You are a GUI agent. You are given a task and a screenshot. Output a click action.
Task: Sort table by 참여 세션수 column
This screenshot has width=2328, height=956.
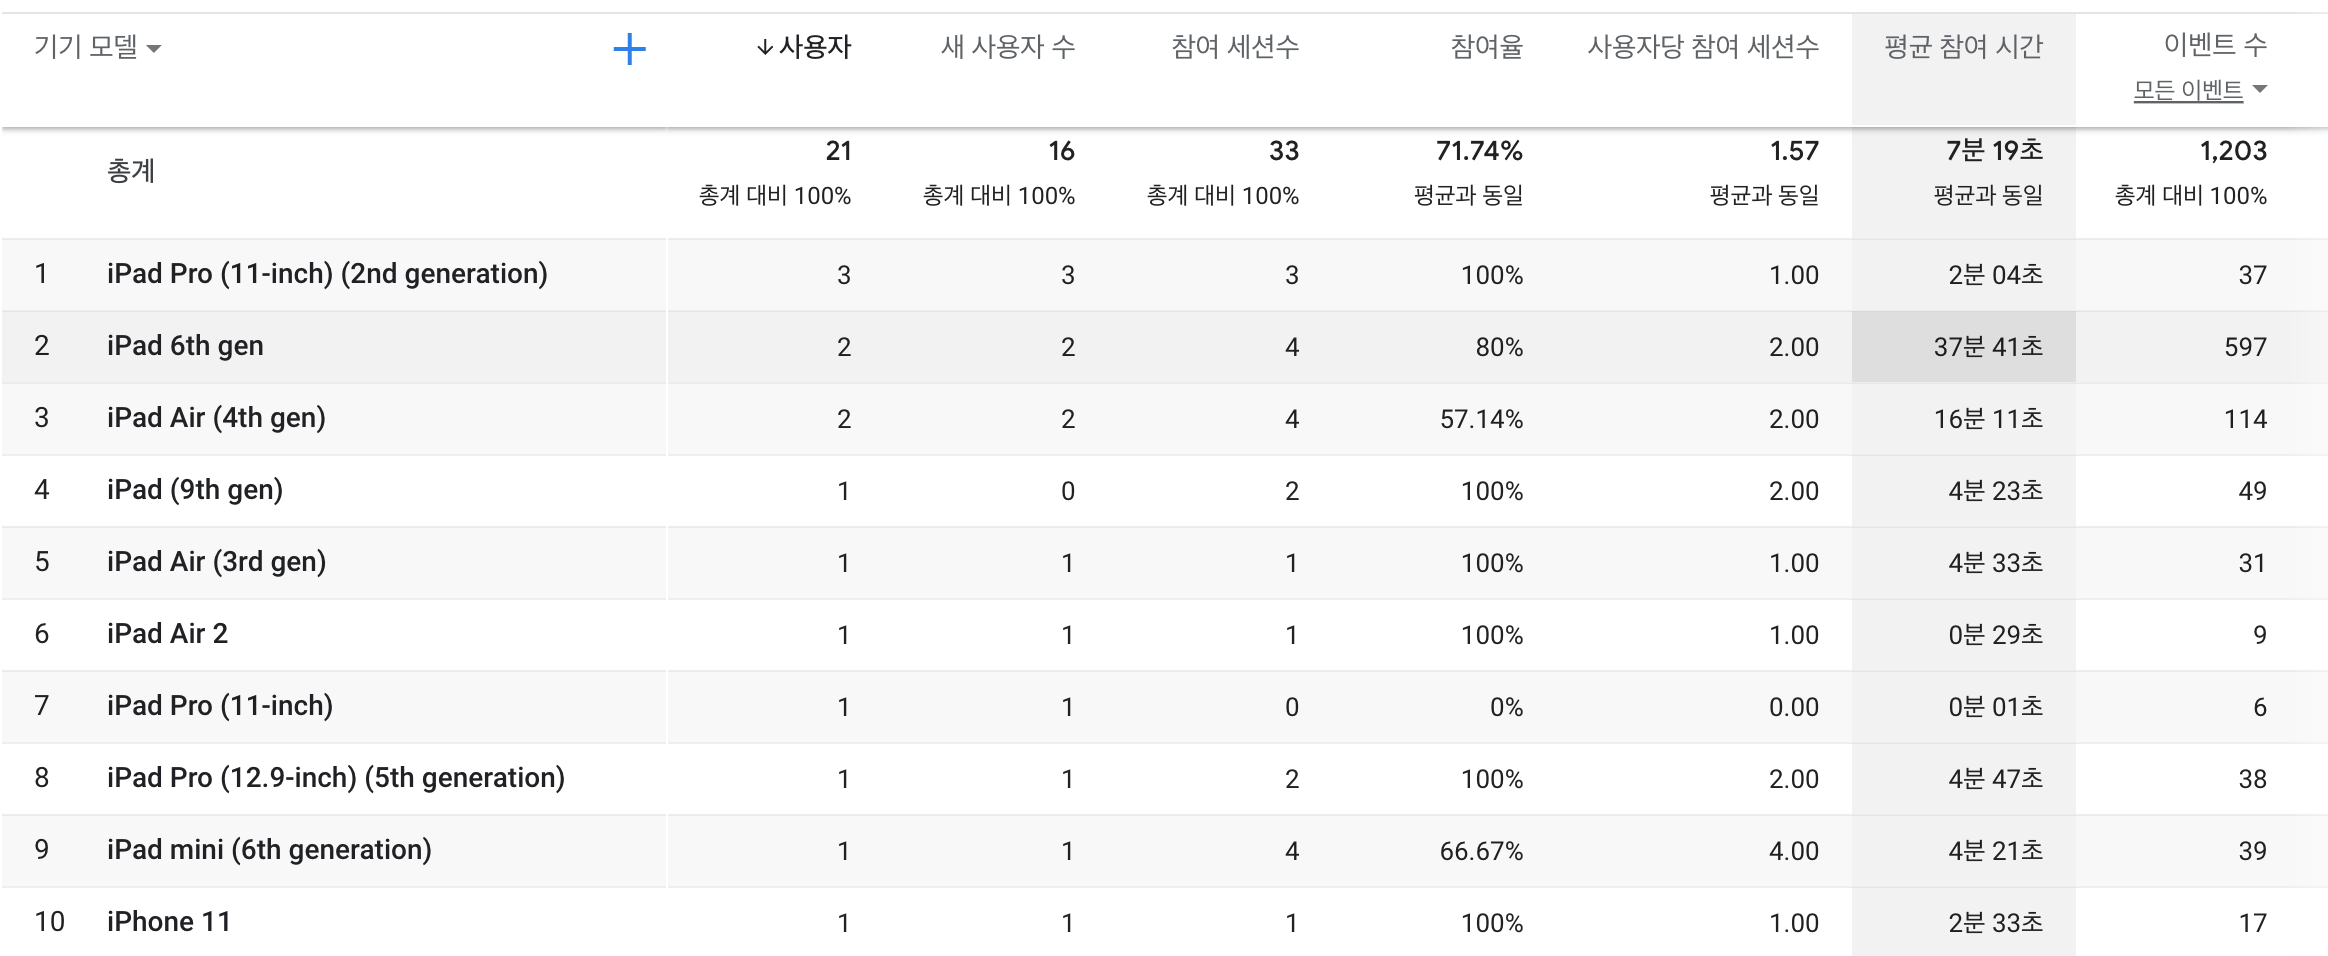click(x=1234, y=47)
